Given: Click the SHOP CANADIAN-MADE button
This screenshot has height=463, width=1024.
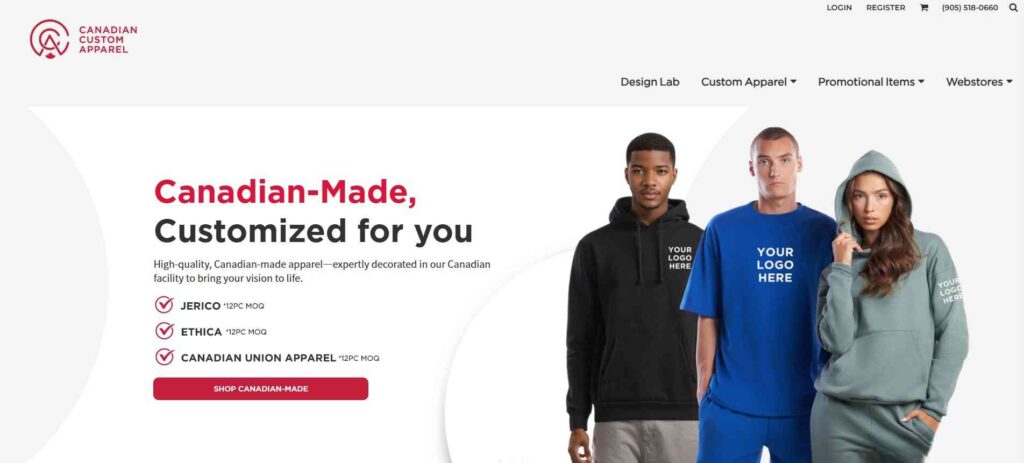Looking at the screenshot, I should (x=261, y=389).
